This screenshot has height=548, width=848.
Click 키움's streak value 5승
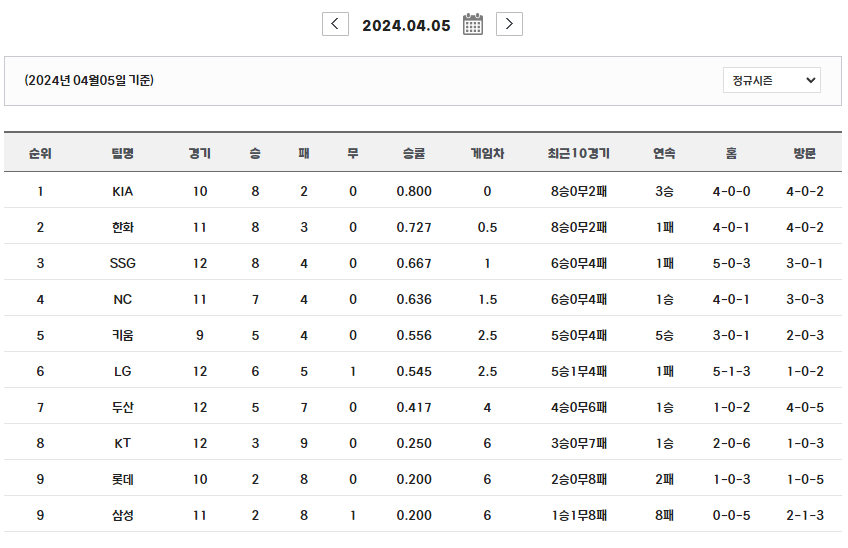pyautogui.click(x=664, y=335)
